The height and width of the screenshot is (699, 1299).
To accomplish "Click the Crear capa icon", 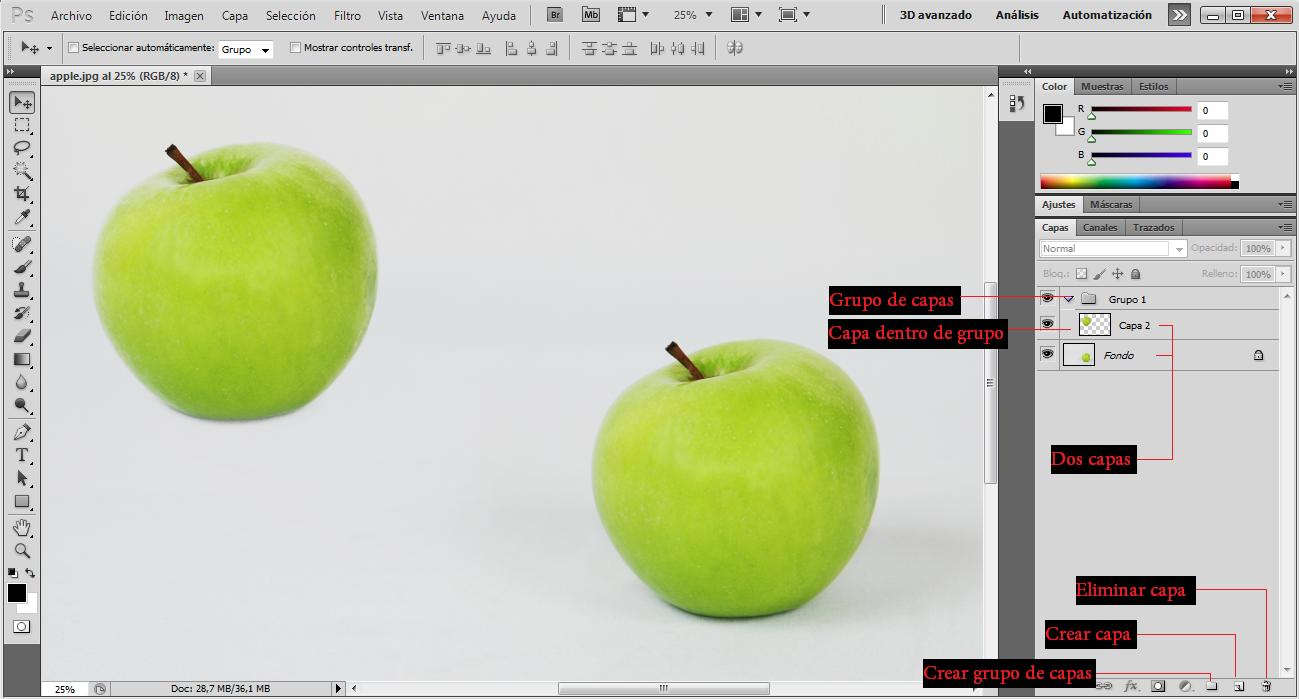I will [x=1238, y=686].
